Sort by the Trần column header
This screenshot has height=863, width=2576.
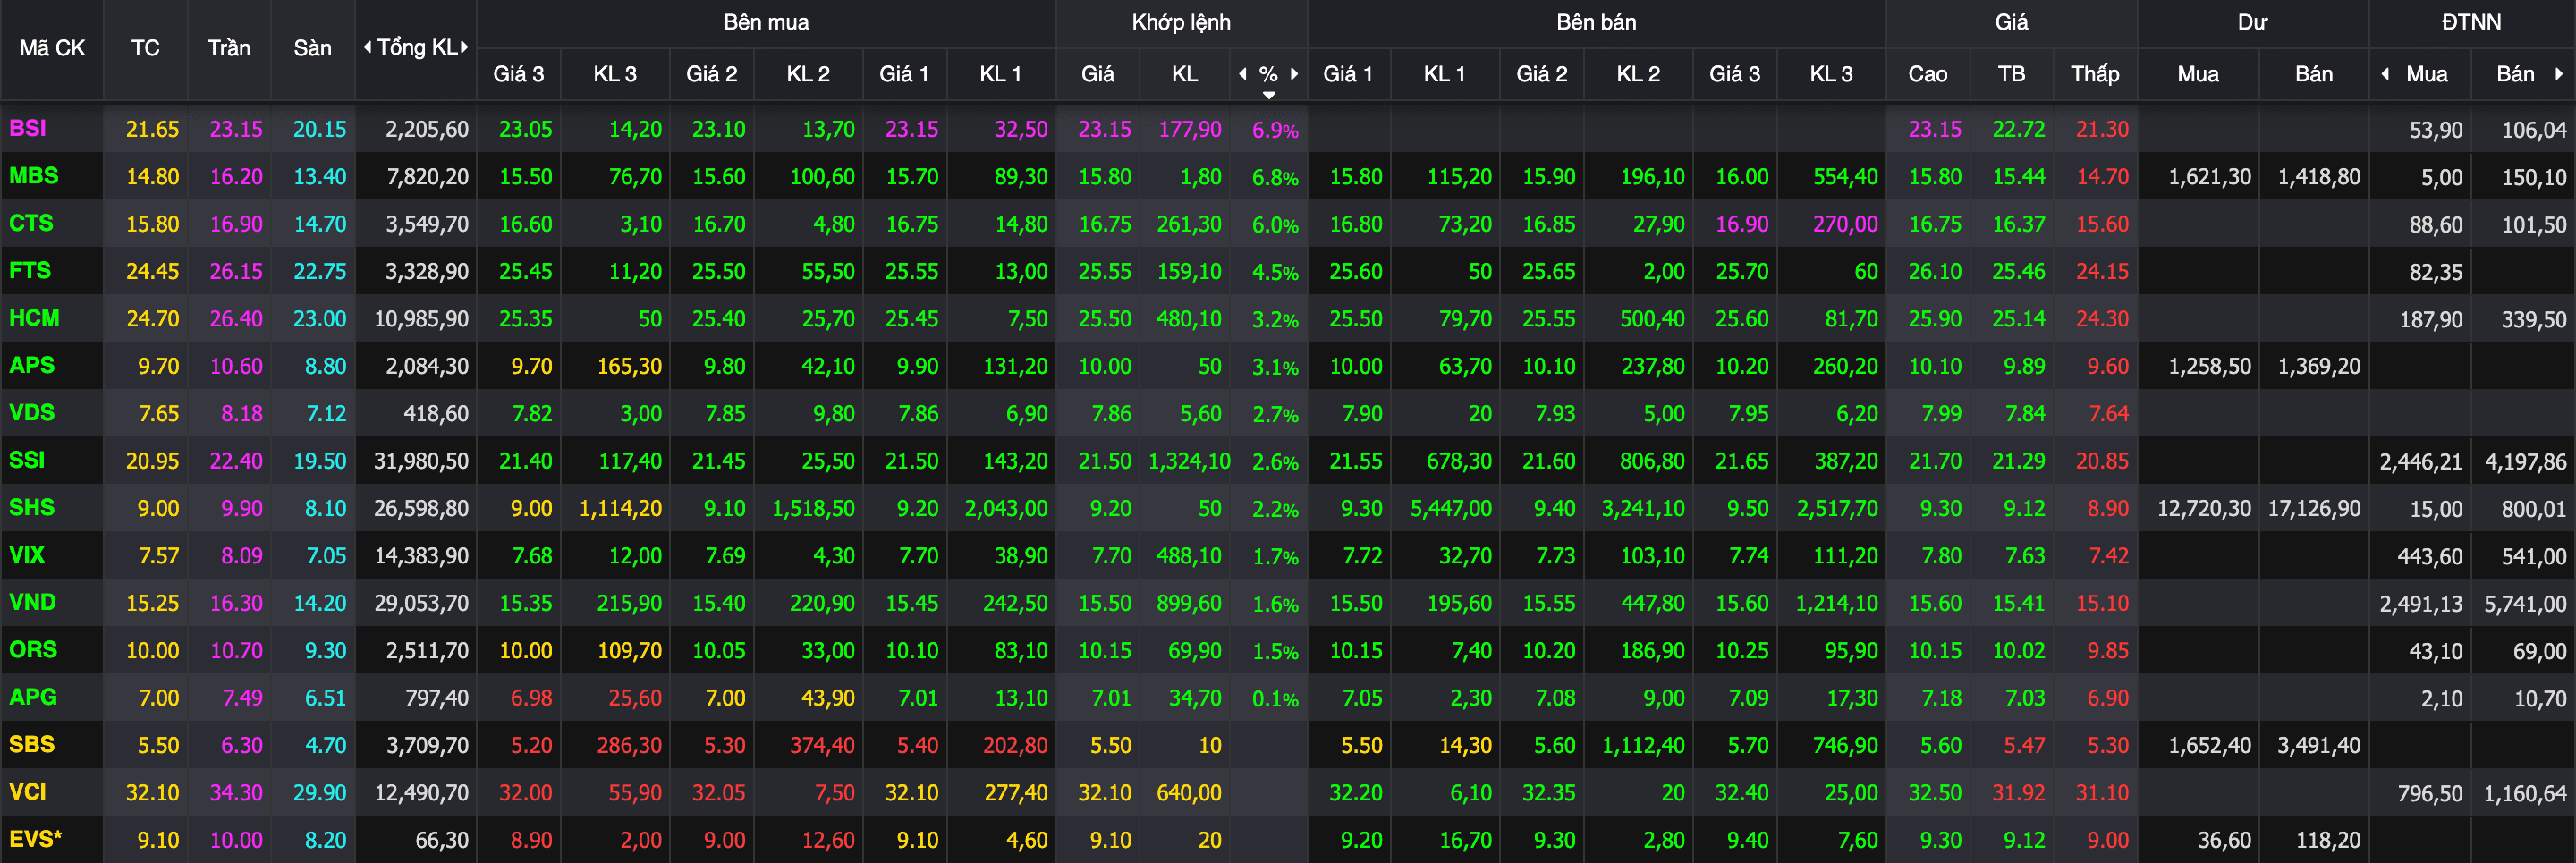[x=229, y=48]
